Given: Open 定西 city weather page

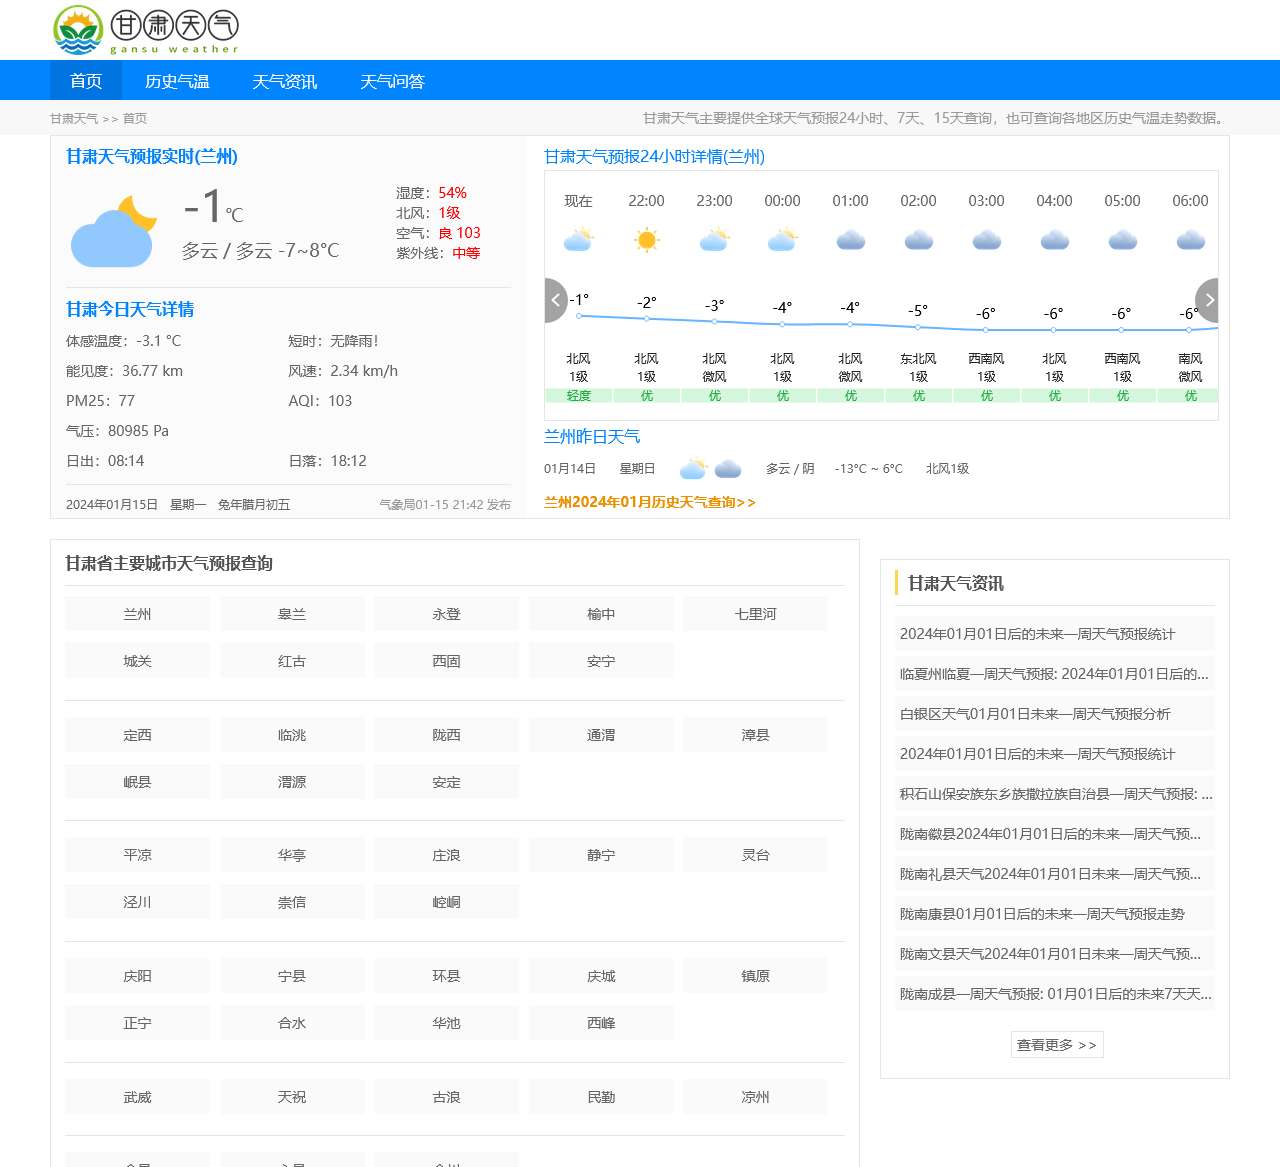Looking at the screenshot, I should [137, 734].
